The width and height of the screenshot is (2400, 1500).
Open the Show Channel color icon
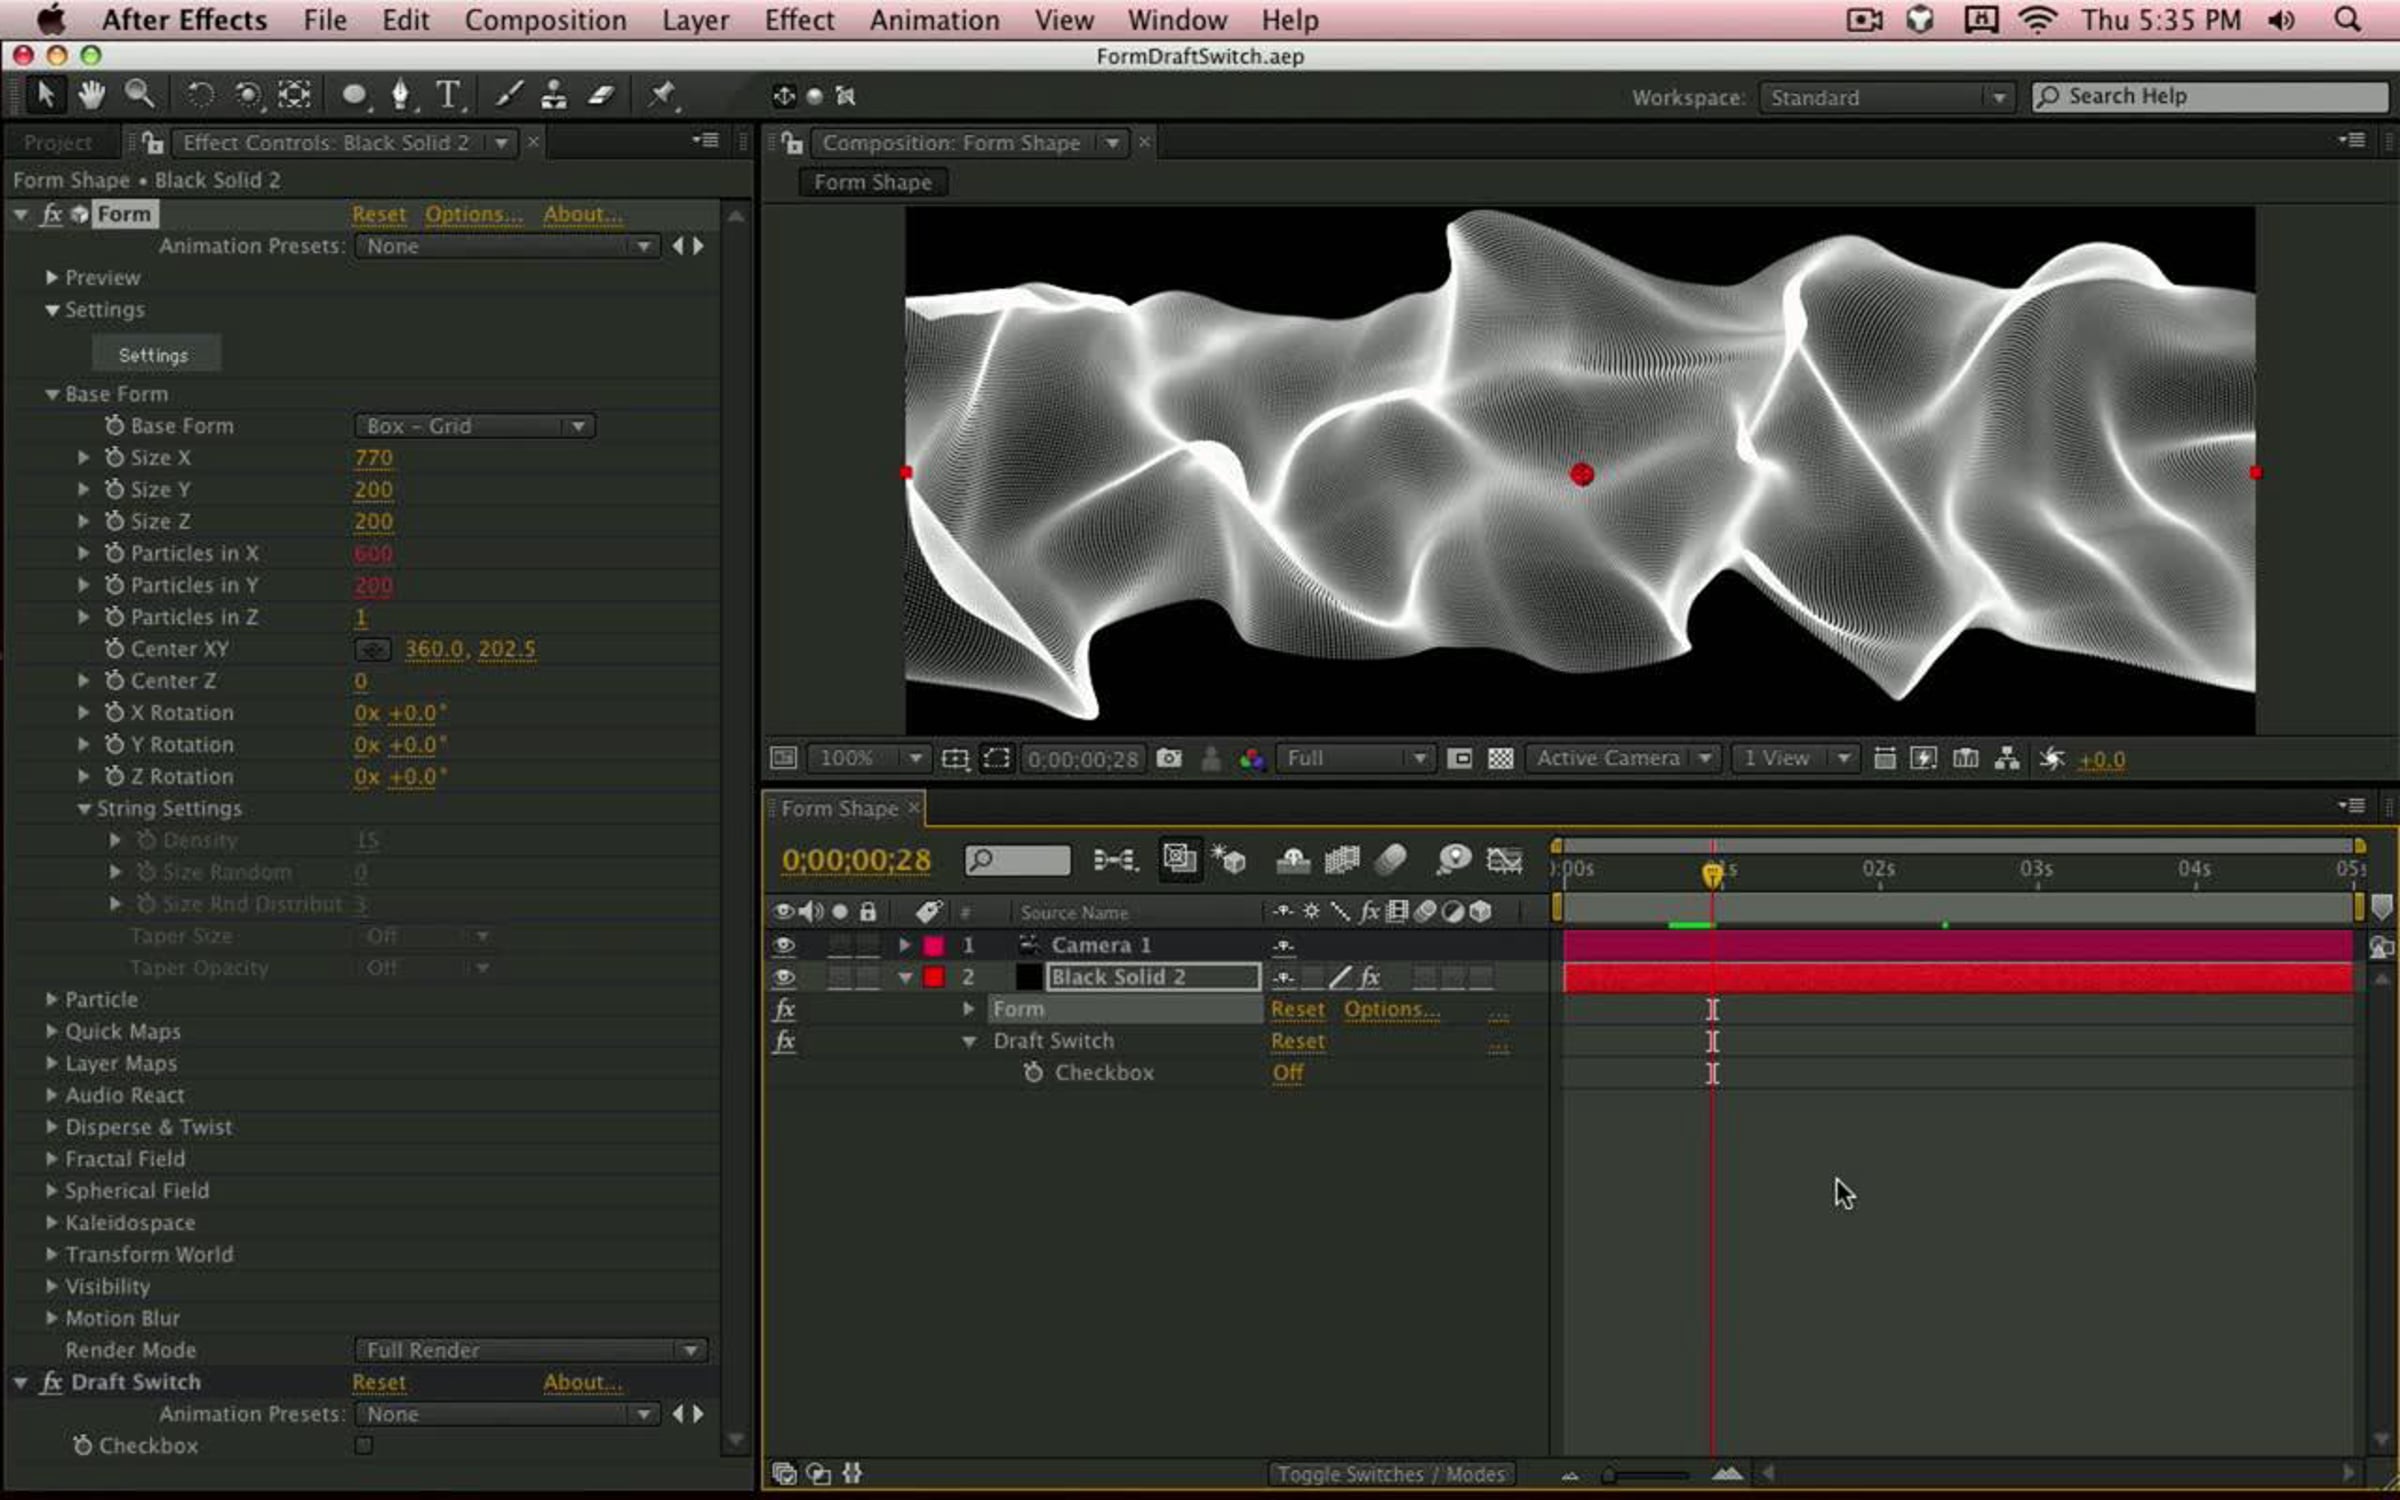(1252, 759)
